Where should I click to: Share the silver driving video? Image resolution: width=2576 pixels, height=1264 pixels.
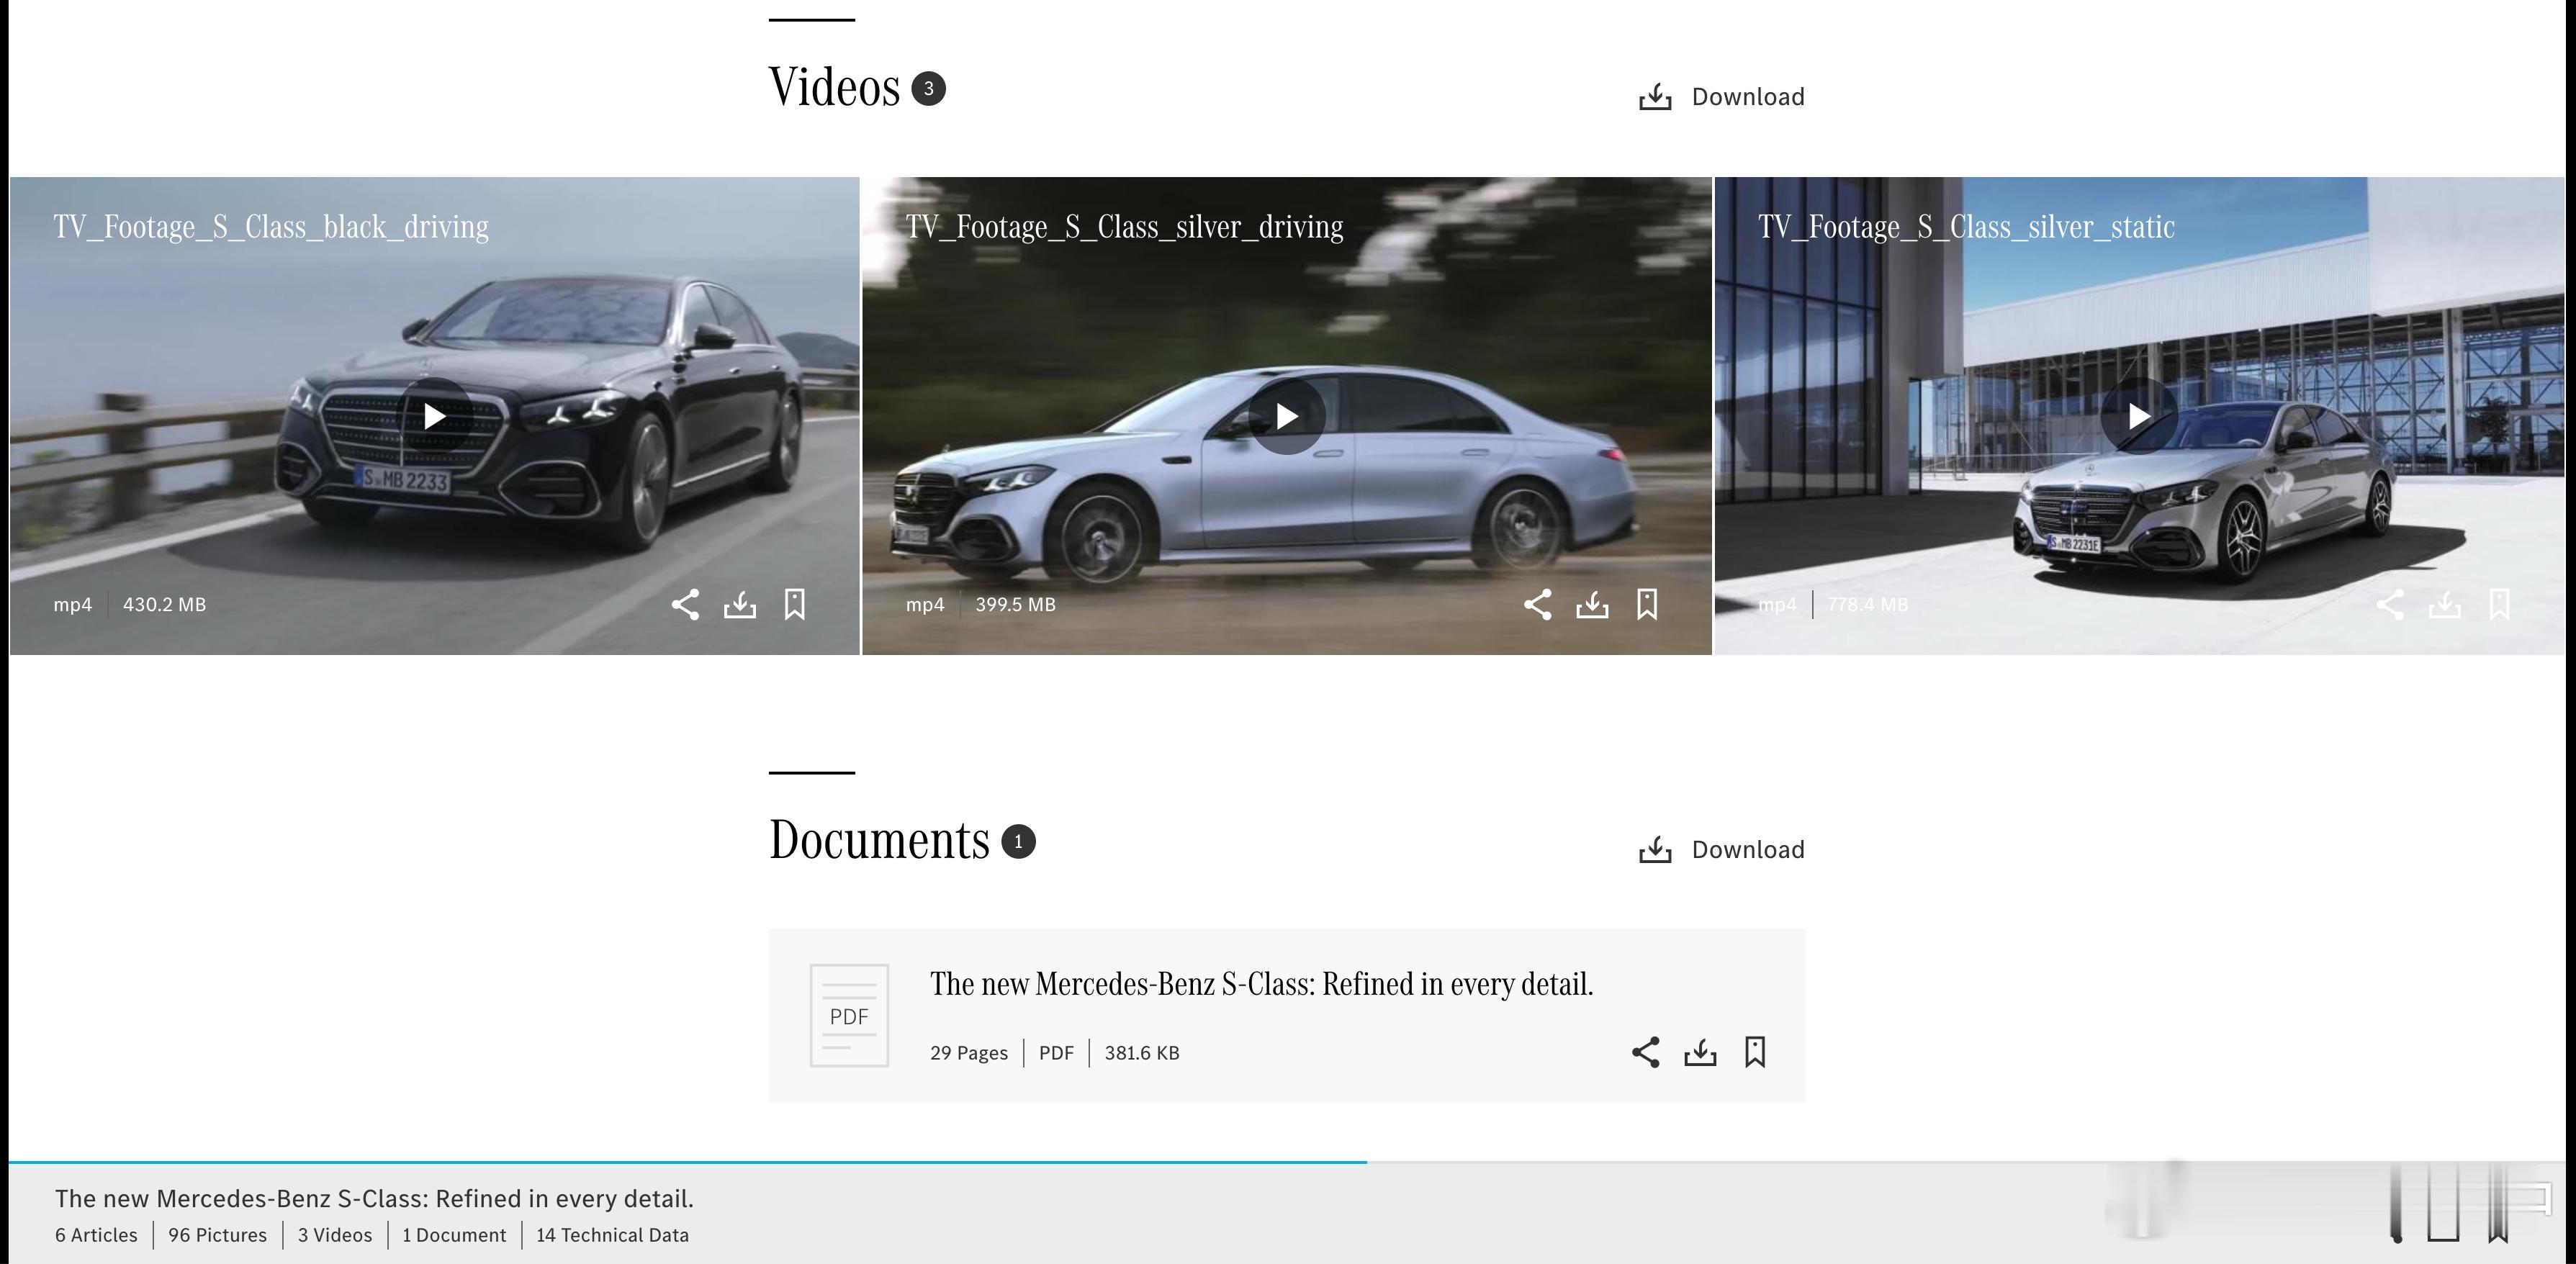[x=1537, y=604]
